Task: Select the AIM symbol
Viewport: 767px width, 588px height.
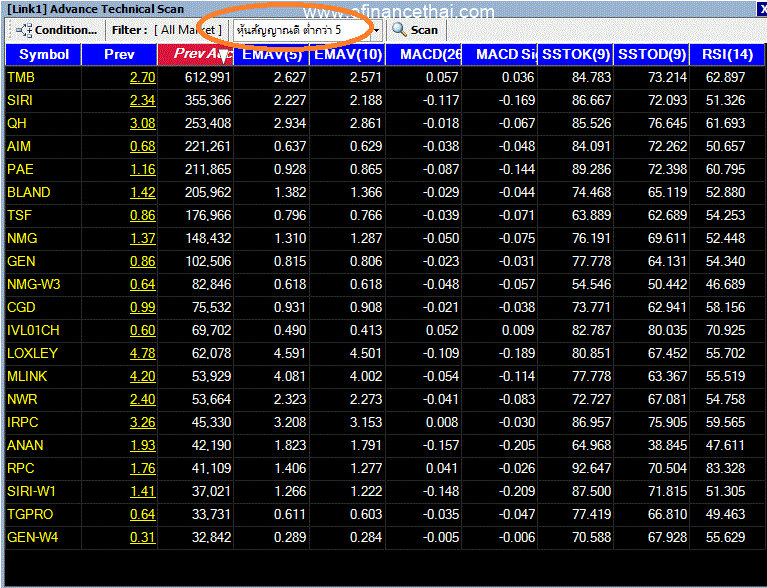Action: (19, 146)
